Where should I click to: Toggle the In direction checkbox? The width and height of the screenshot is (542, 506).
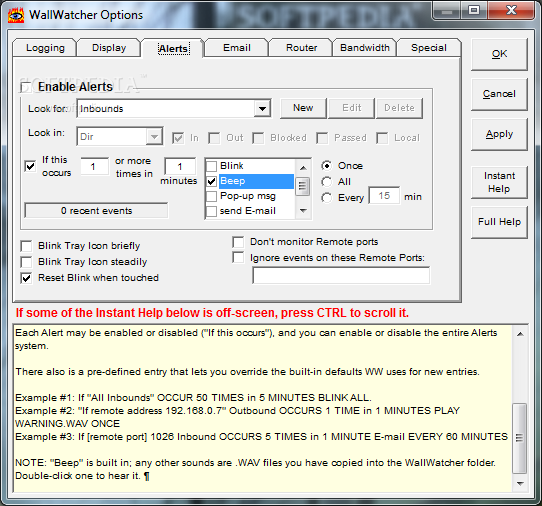(x=178, y=138)
